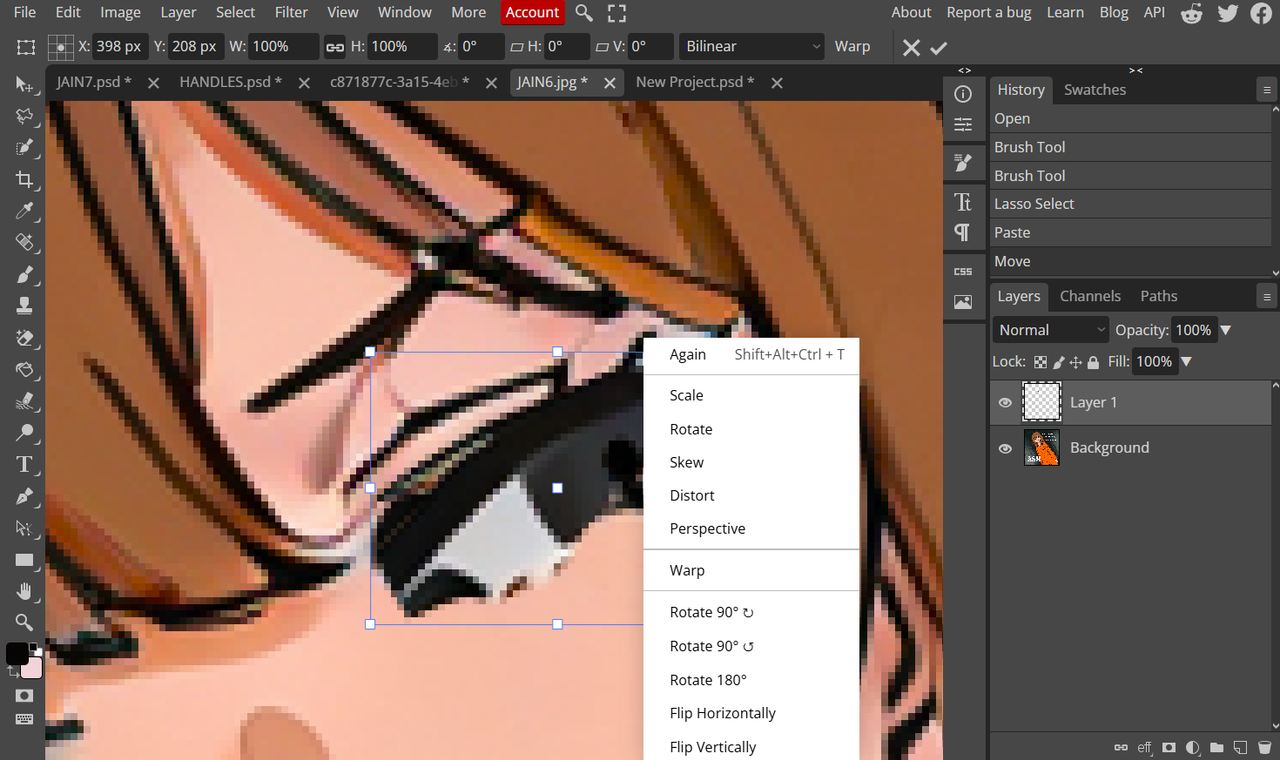Open the Paragraph side panel
The width and height of the screenshot is (1280, 760).
(963, 233)
